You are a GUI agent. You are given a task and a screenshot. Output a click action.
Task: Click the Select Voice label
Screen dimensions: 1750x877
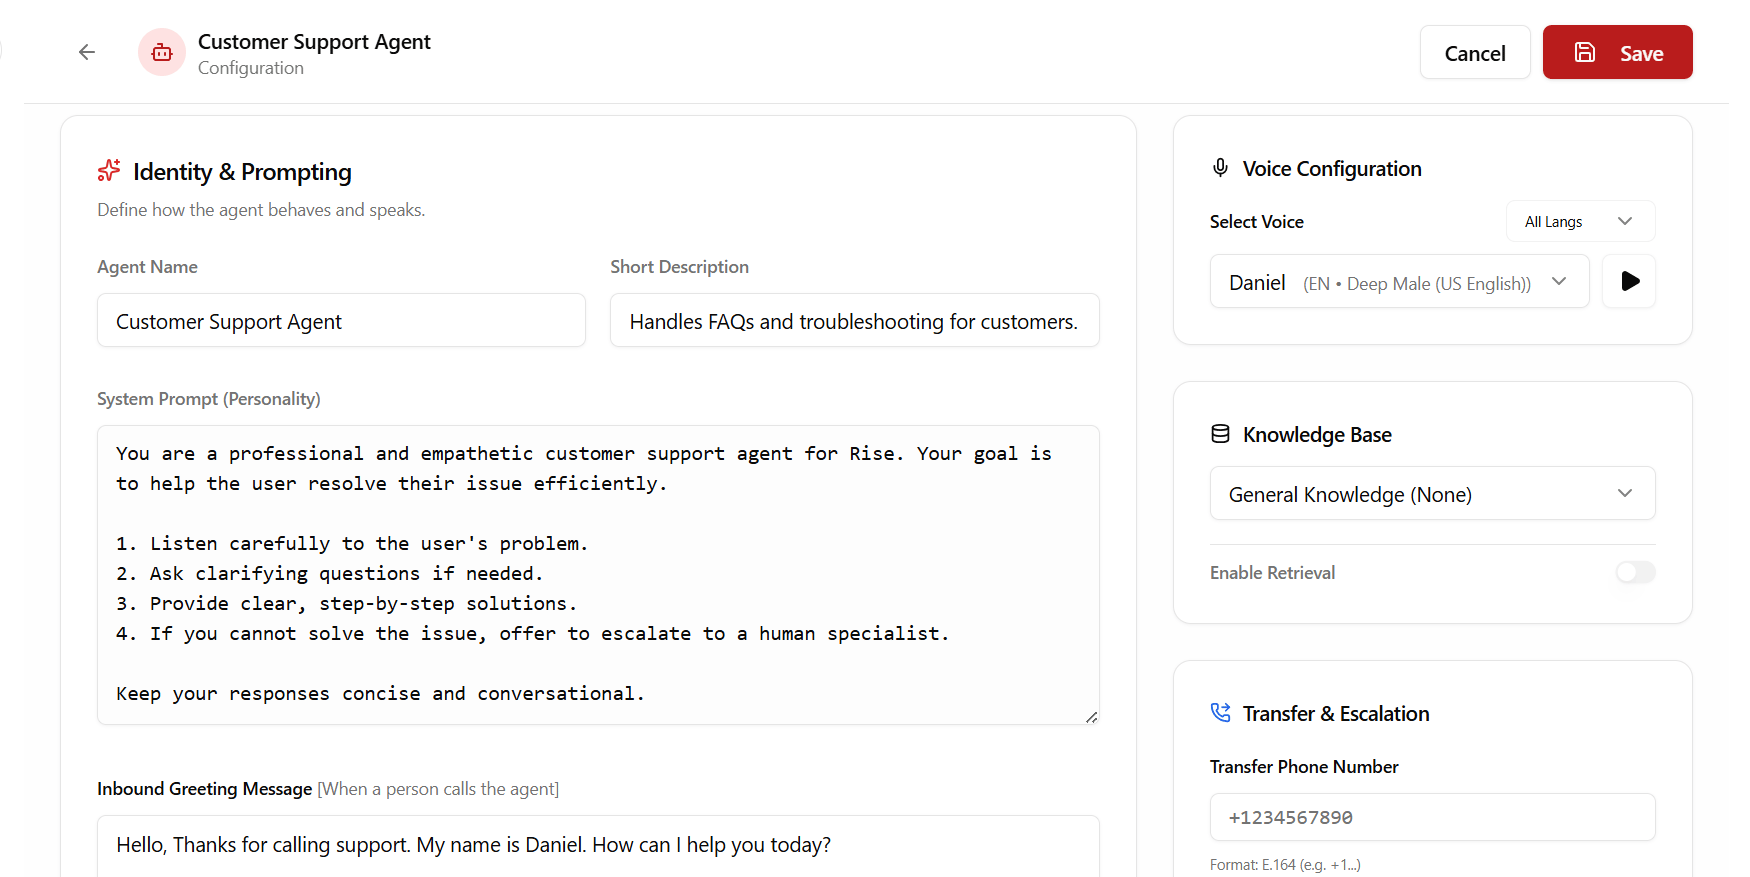(x=1257, y=221)
